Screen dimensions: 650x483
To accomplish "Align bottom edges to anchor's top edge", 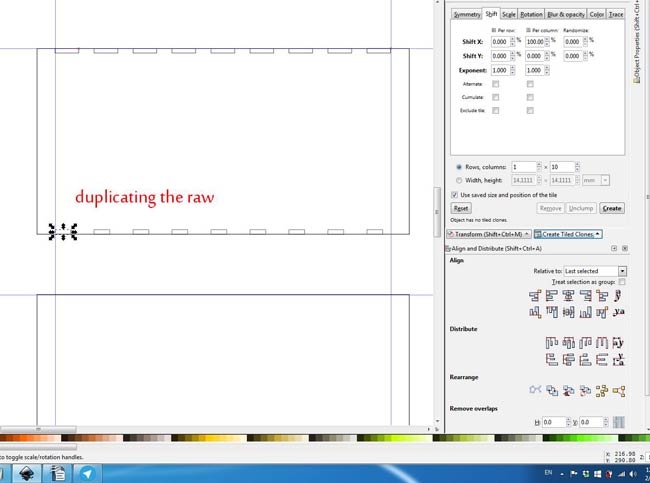I will pos(535,312).
